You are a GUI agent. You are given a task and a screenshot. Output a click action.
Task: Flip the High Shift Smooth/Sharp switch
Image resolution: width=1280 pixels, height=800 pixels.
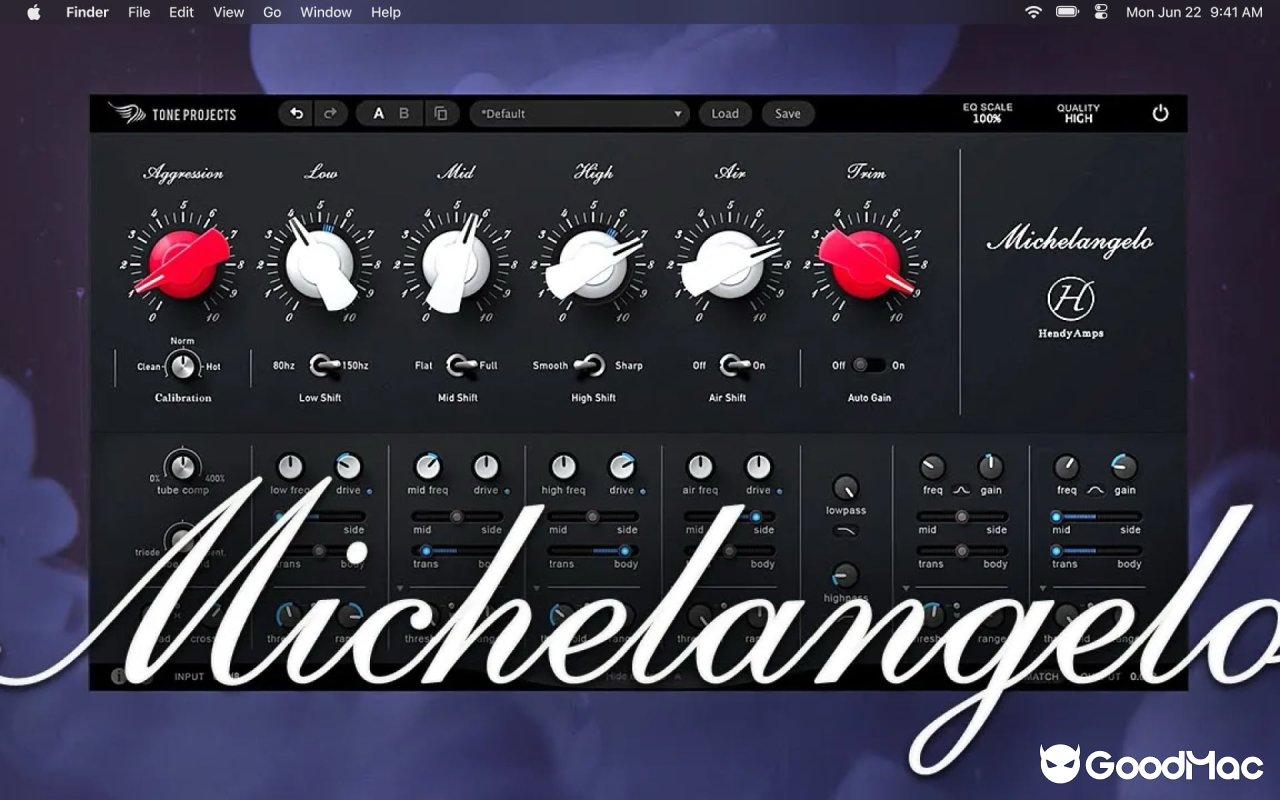(590, 366)
